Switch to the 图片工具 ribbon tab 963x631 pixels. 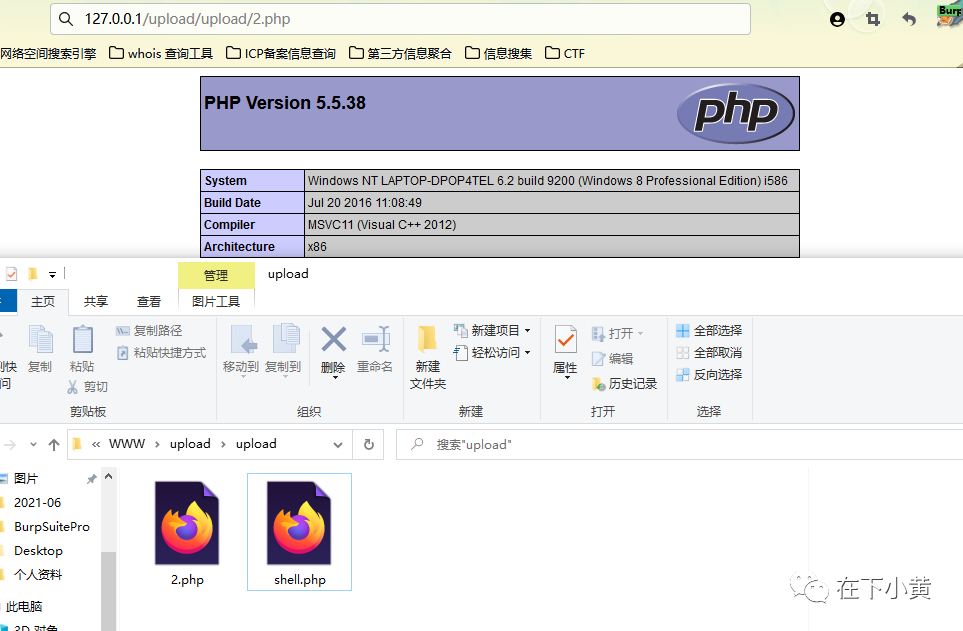click(216, 302)
